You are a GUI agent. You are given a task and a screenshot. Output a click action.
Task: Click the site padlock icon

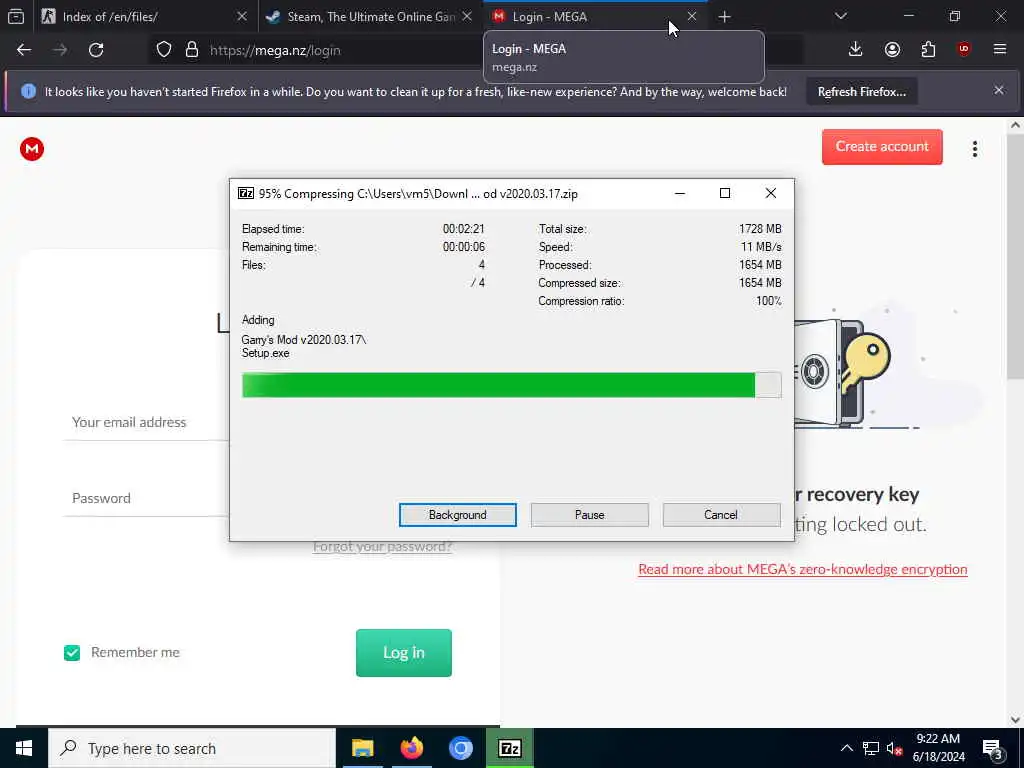click(x=191, y=50)
